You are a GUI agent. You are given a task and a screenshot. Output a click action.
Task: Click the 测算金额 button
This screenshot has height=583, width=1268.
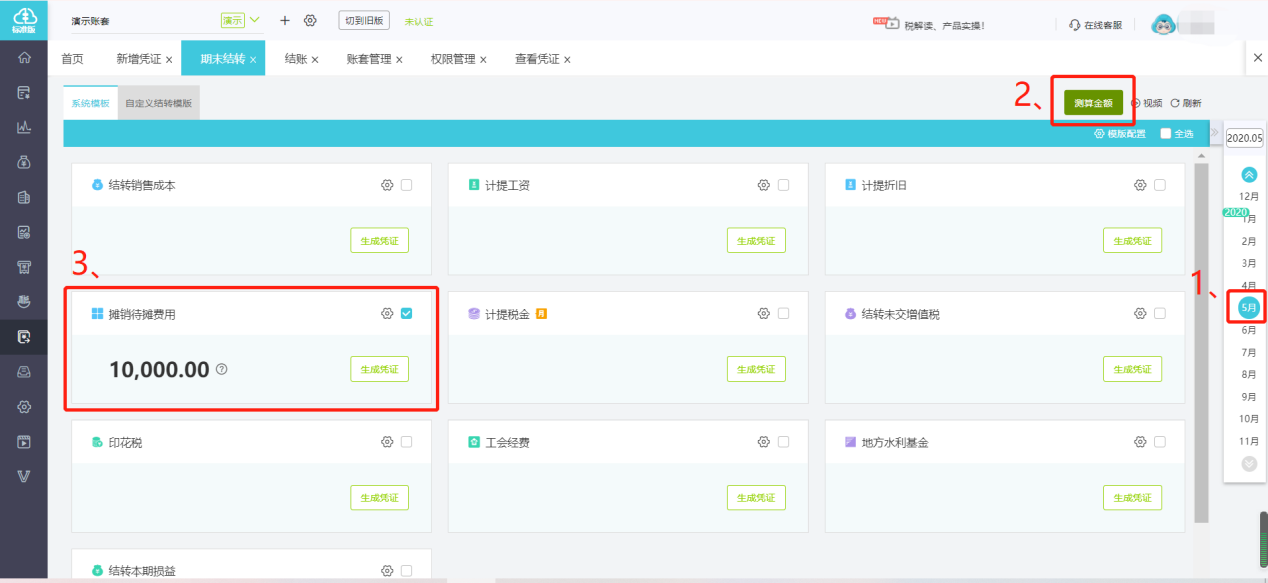click(1092, 102)
